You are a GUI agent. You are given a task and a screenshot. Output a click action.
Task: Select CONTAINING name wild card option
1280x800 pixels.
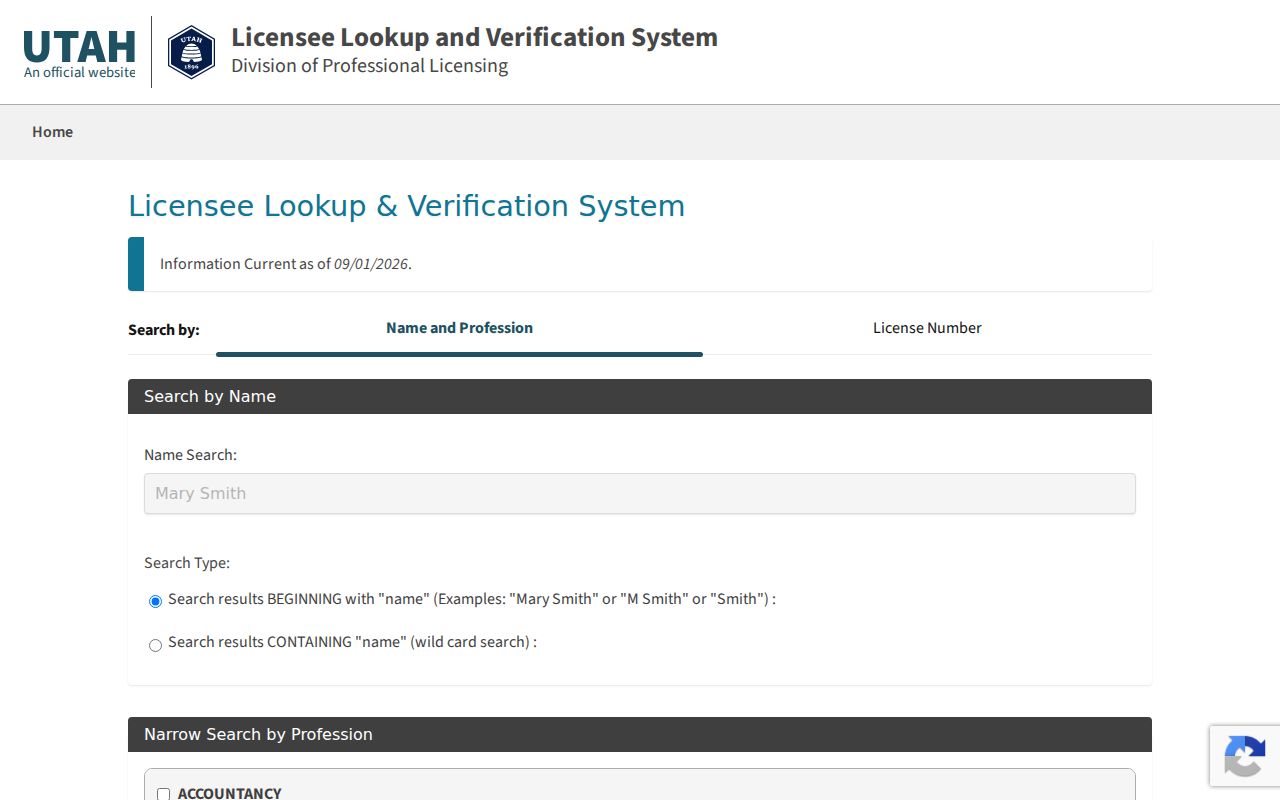click(x=155, y=645)
